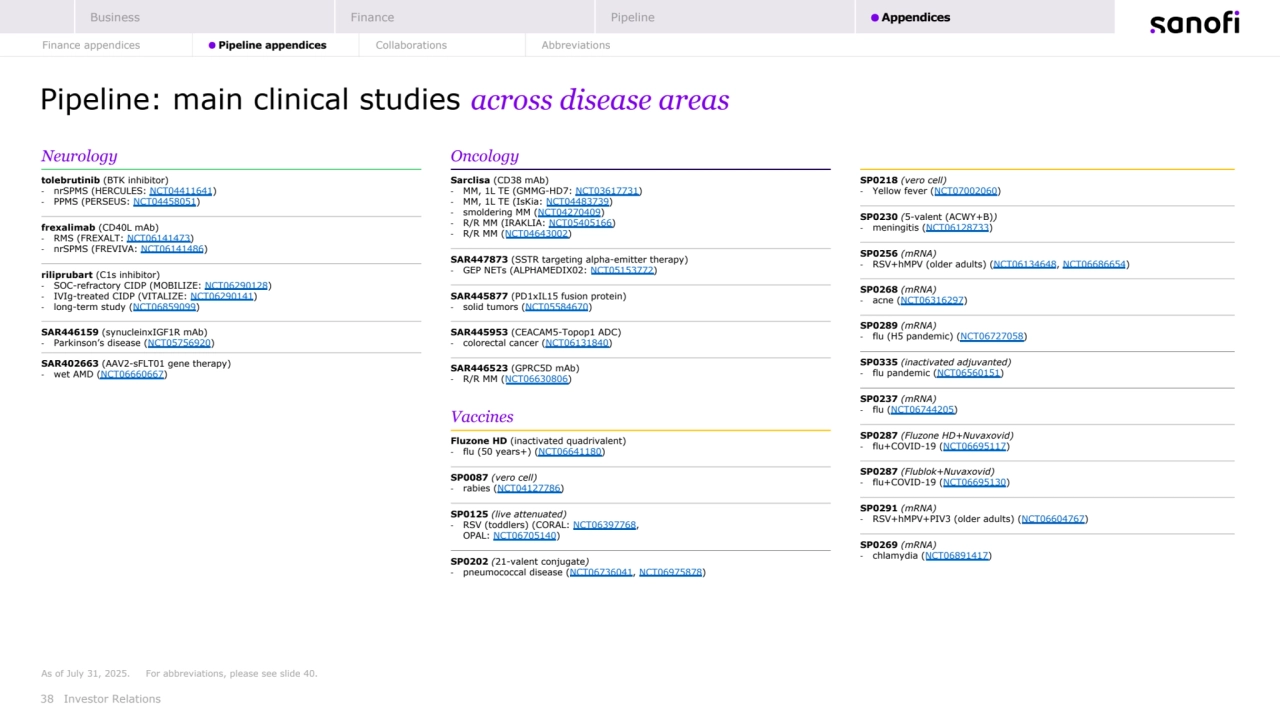Open pneumococcal link NCT06736041
This screenshot has height=720, width=1280.
601,573
